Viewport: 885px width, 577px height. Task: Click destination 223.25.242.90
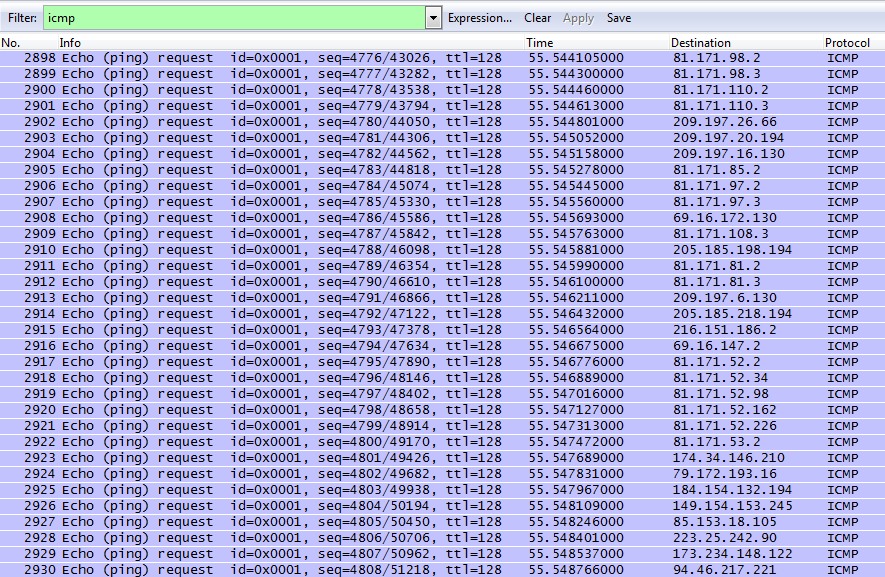pos(725,538)
